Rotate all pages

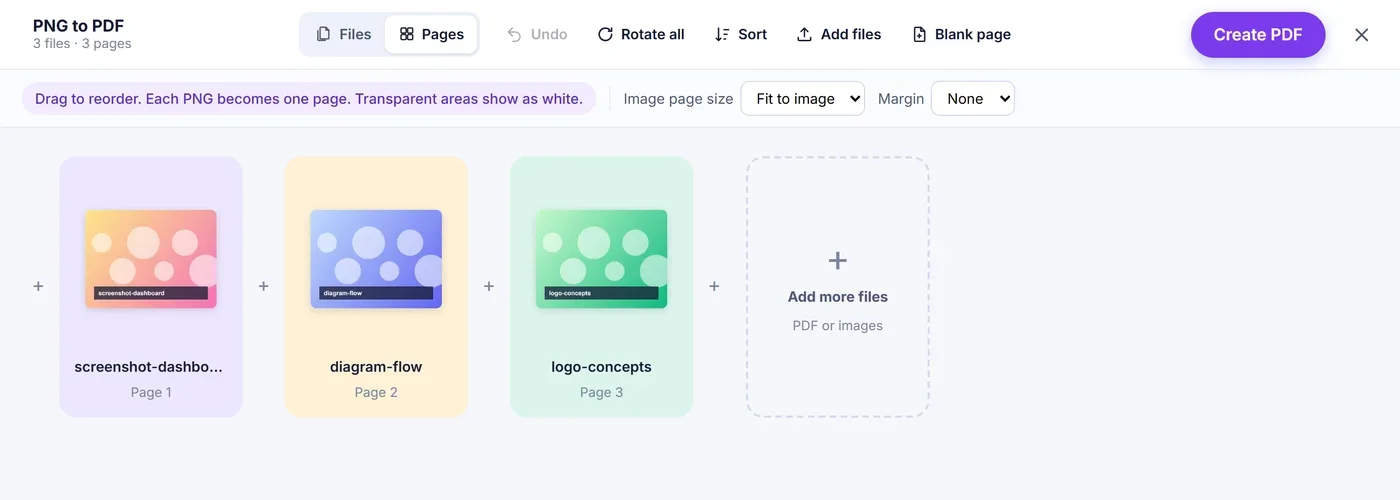click(641, 34)
